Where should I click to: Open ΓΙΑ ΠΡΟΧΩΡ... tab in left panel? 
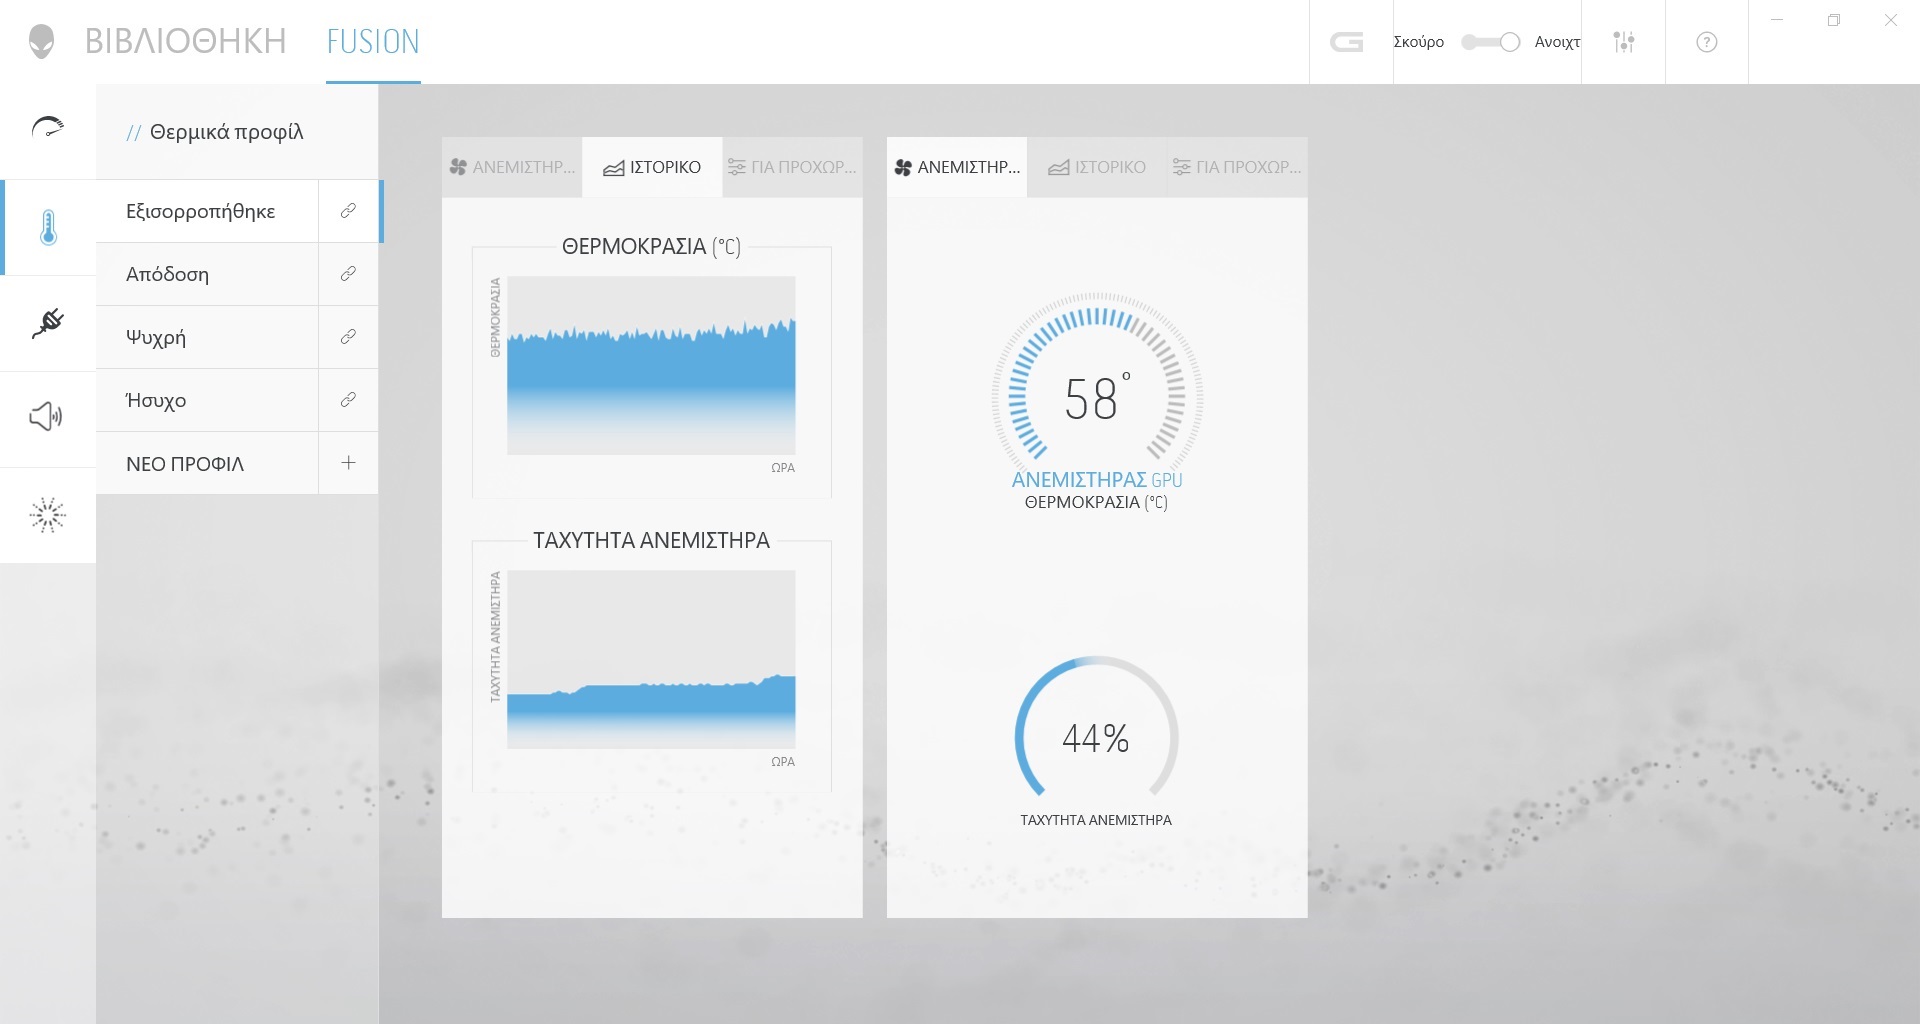pos(792,167)
